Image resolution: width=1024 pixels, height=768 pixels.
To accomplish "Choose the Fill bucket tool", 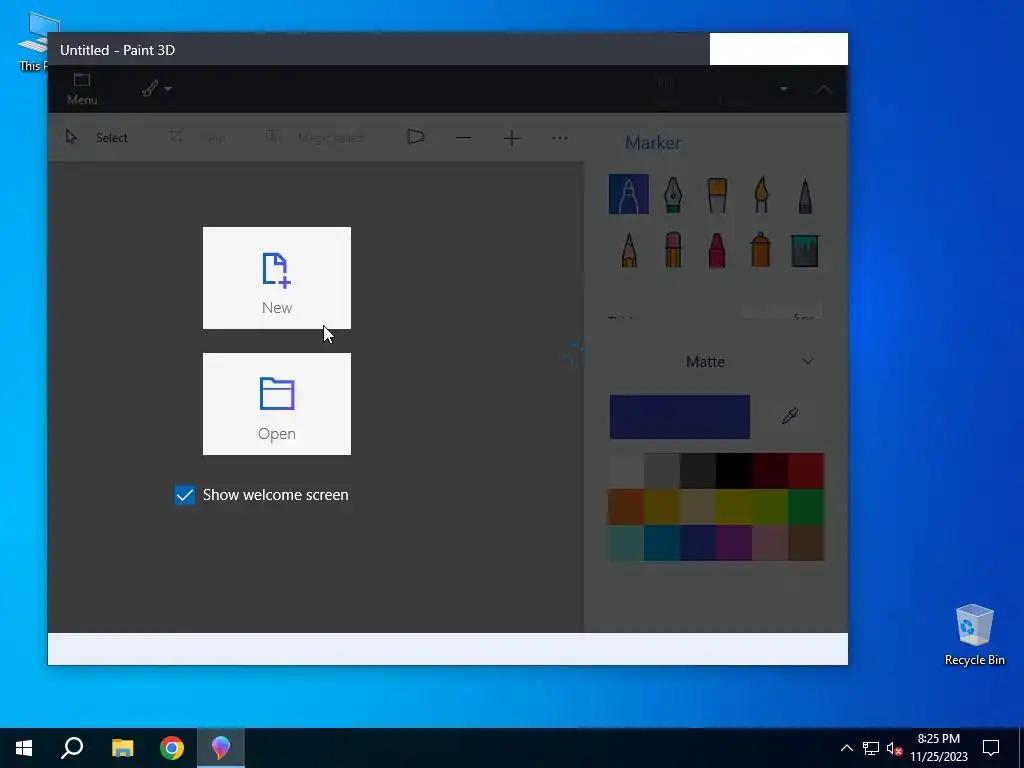I will pos(805,250).
